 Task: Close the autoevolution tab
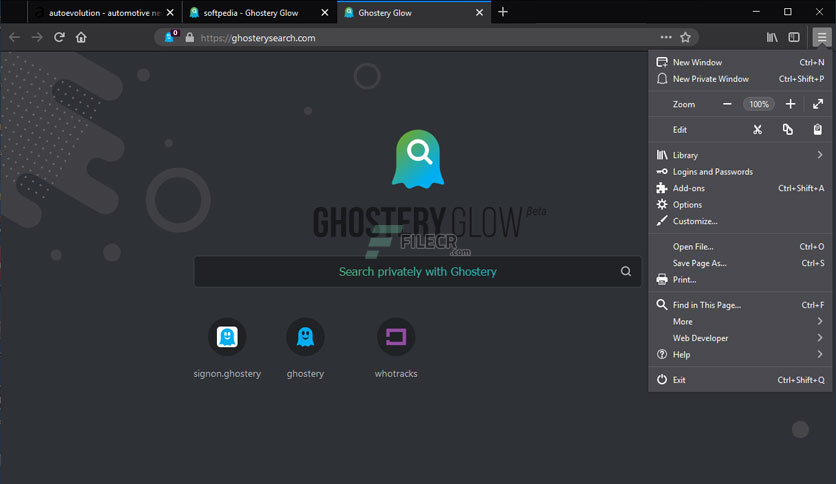pos(170,12)
